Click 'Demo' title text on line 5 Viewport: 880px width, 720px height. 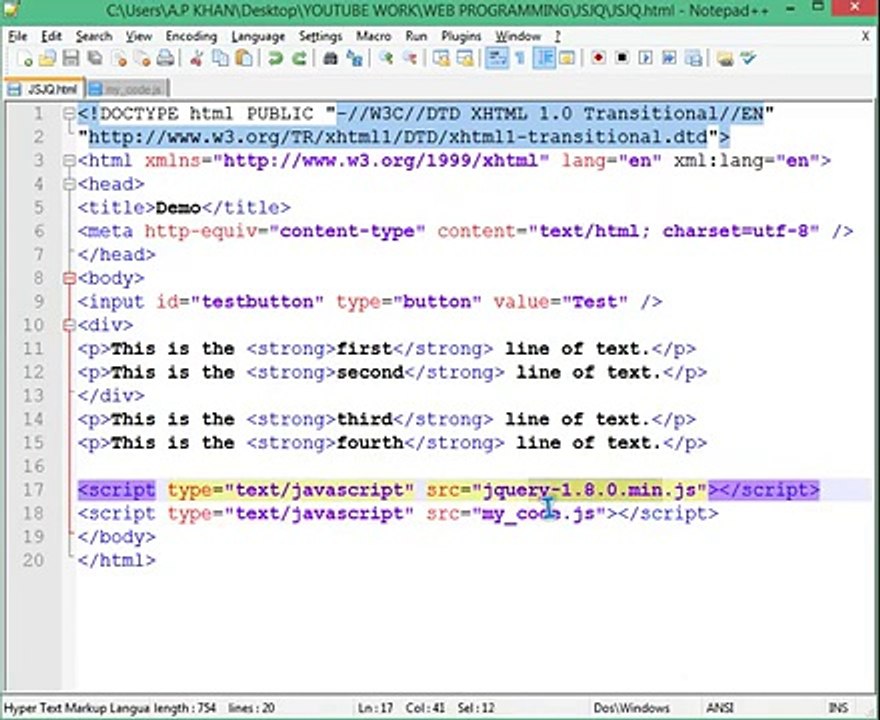[x=178, y=208]
